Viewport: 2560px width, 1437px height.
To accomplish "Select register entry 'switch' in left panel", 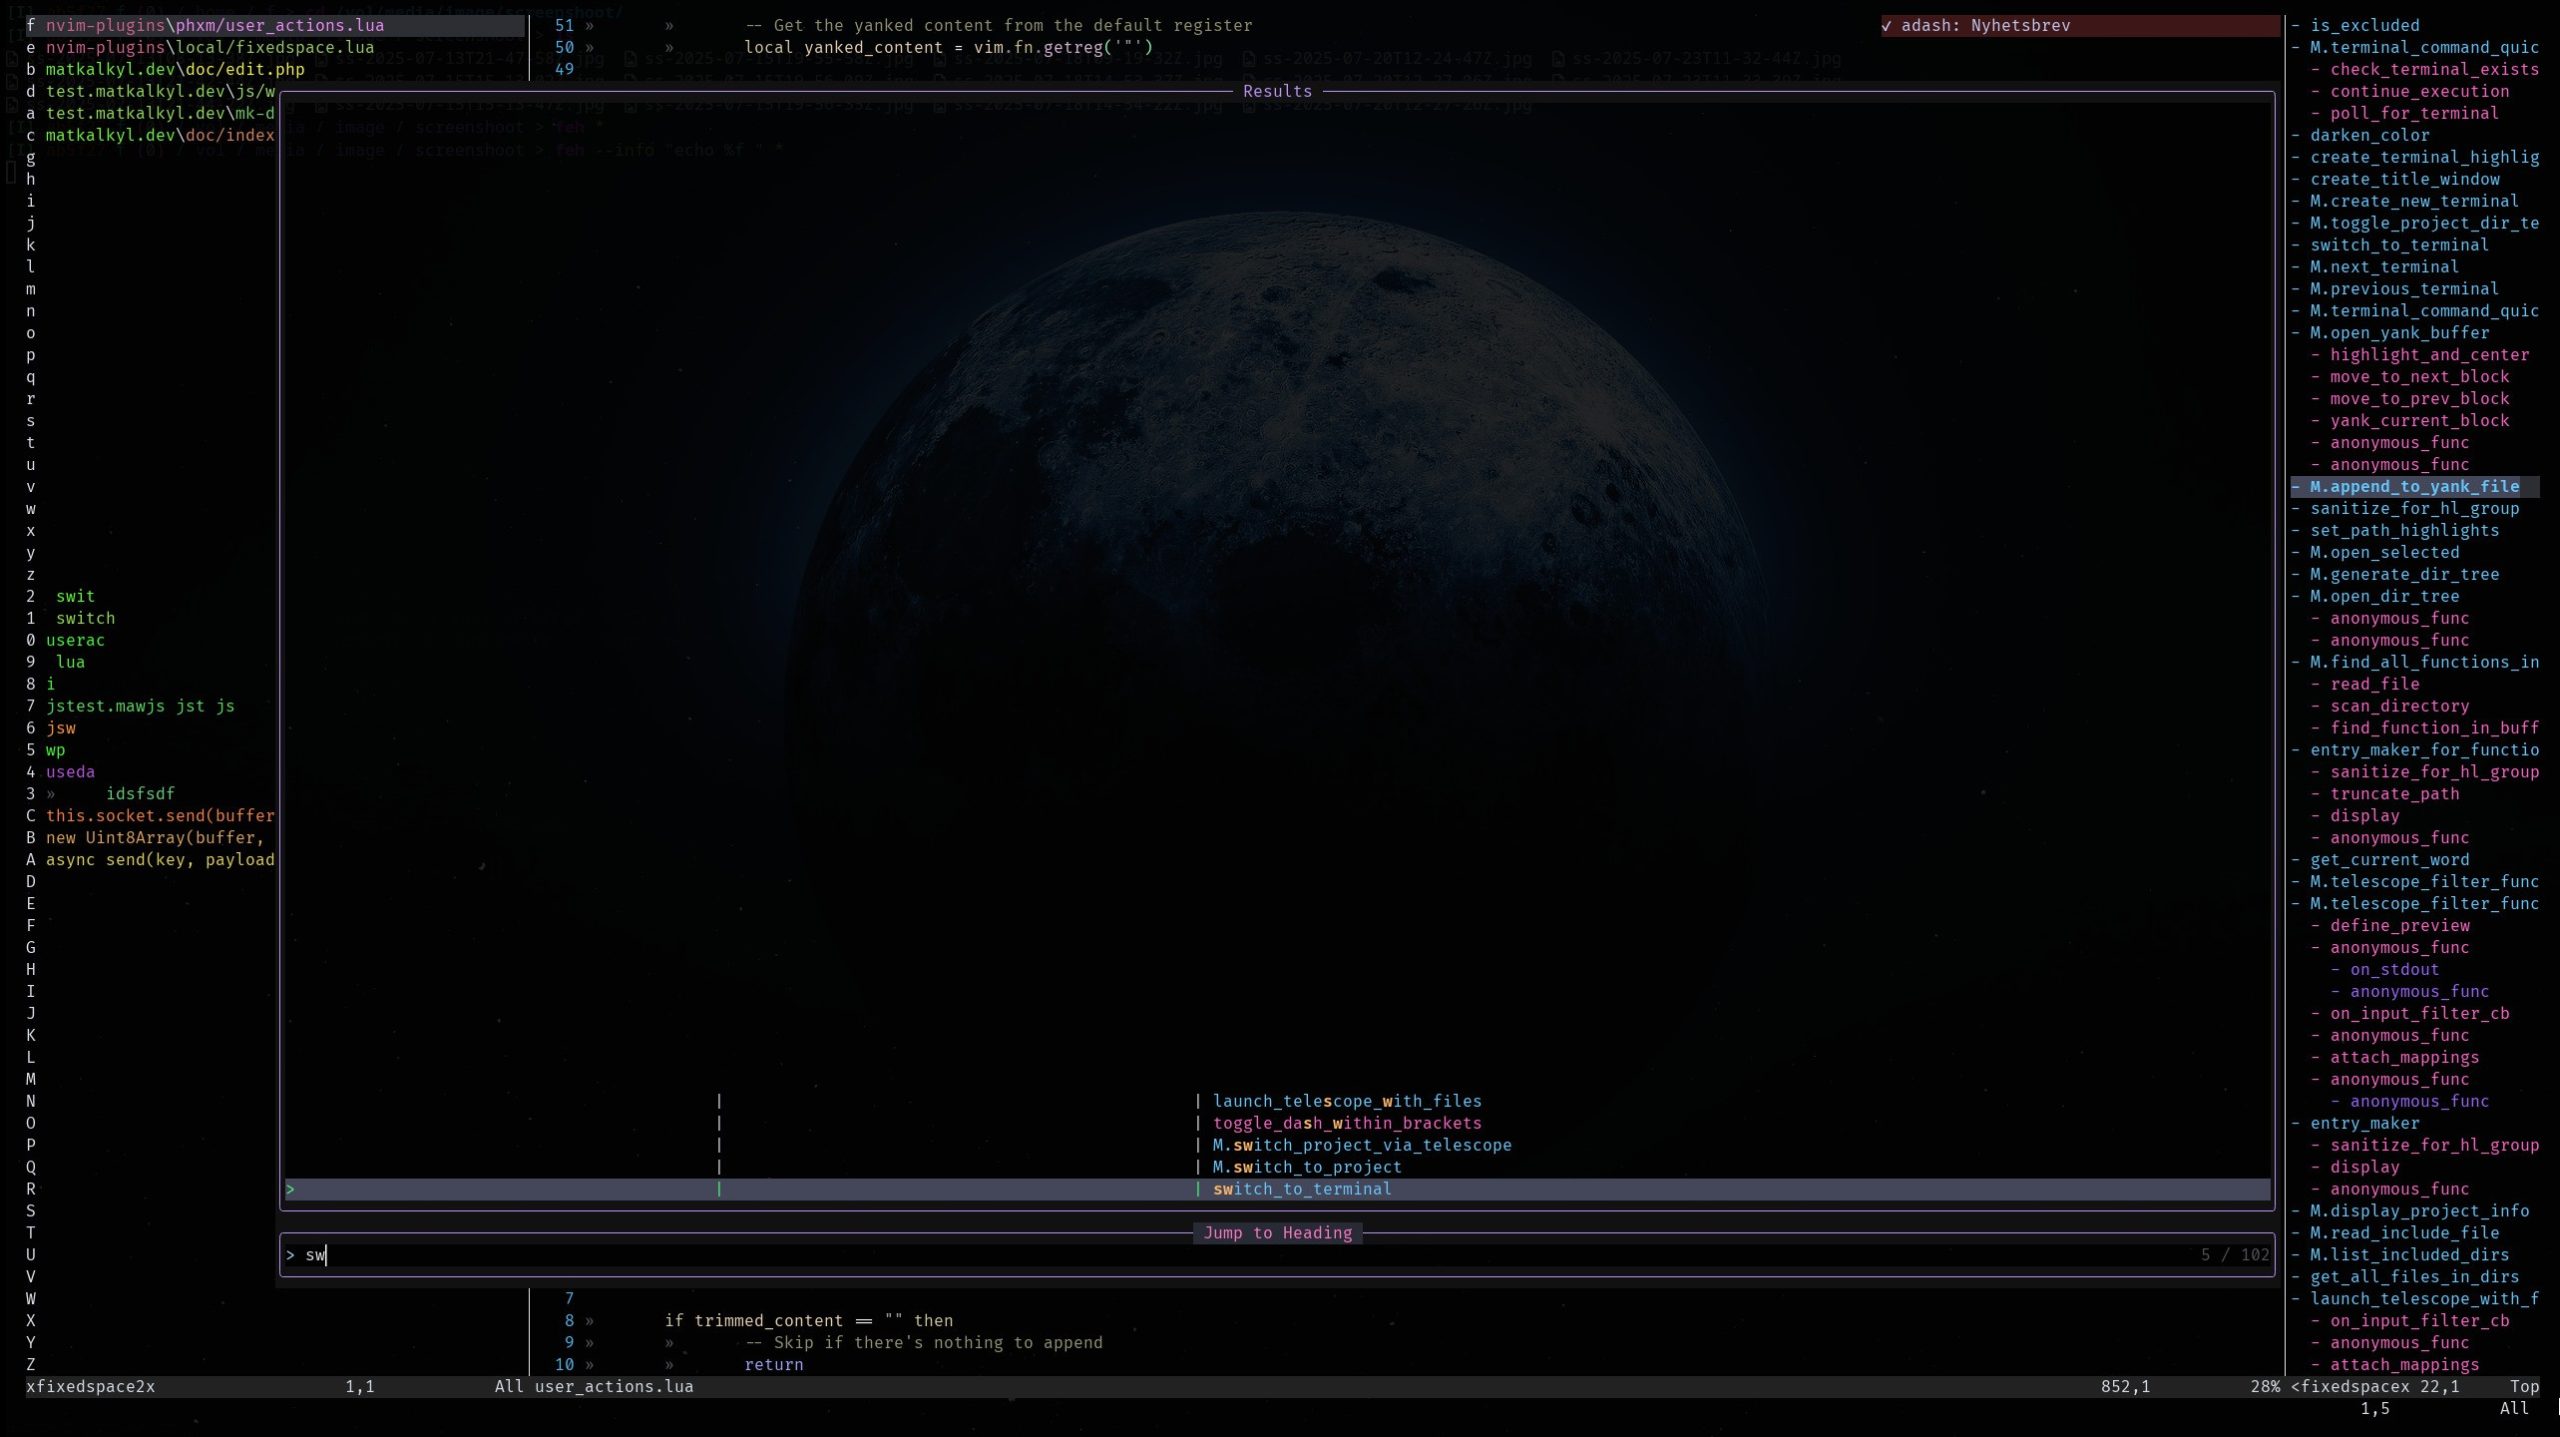I will (x=85, y=618).
